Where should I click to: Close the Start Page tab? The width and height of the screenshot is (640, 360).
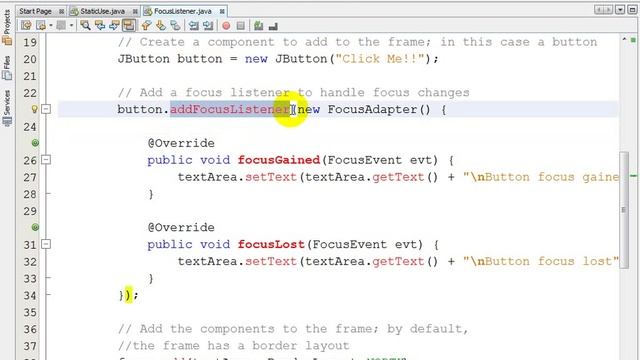pyautogui.click(x=61, y=11)
